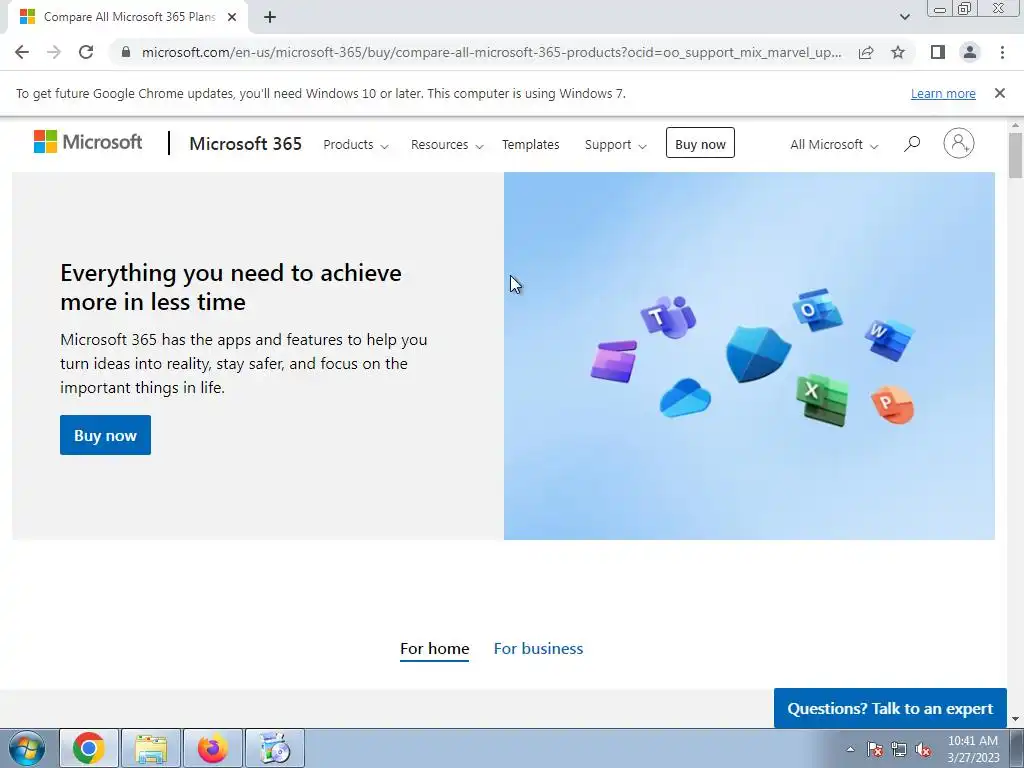
Task: Expand the Products menu
Action: click(x=356, y=144)
